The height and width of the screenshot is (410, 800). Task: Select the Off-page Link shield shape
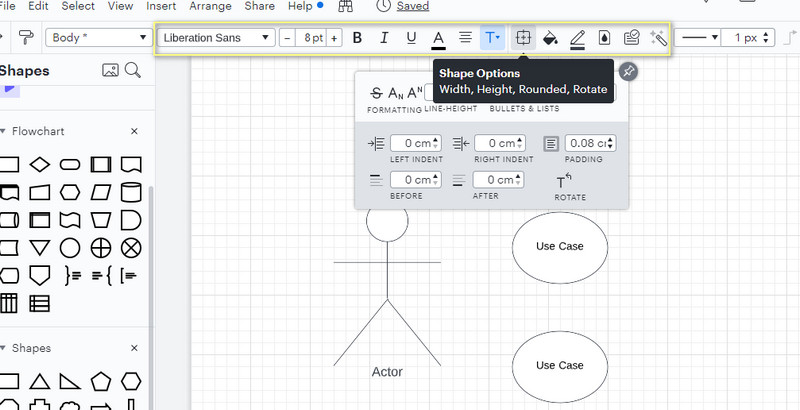coord(40,276)
